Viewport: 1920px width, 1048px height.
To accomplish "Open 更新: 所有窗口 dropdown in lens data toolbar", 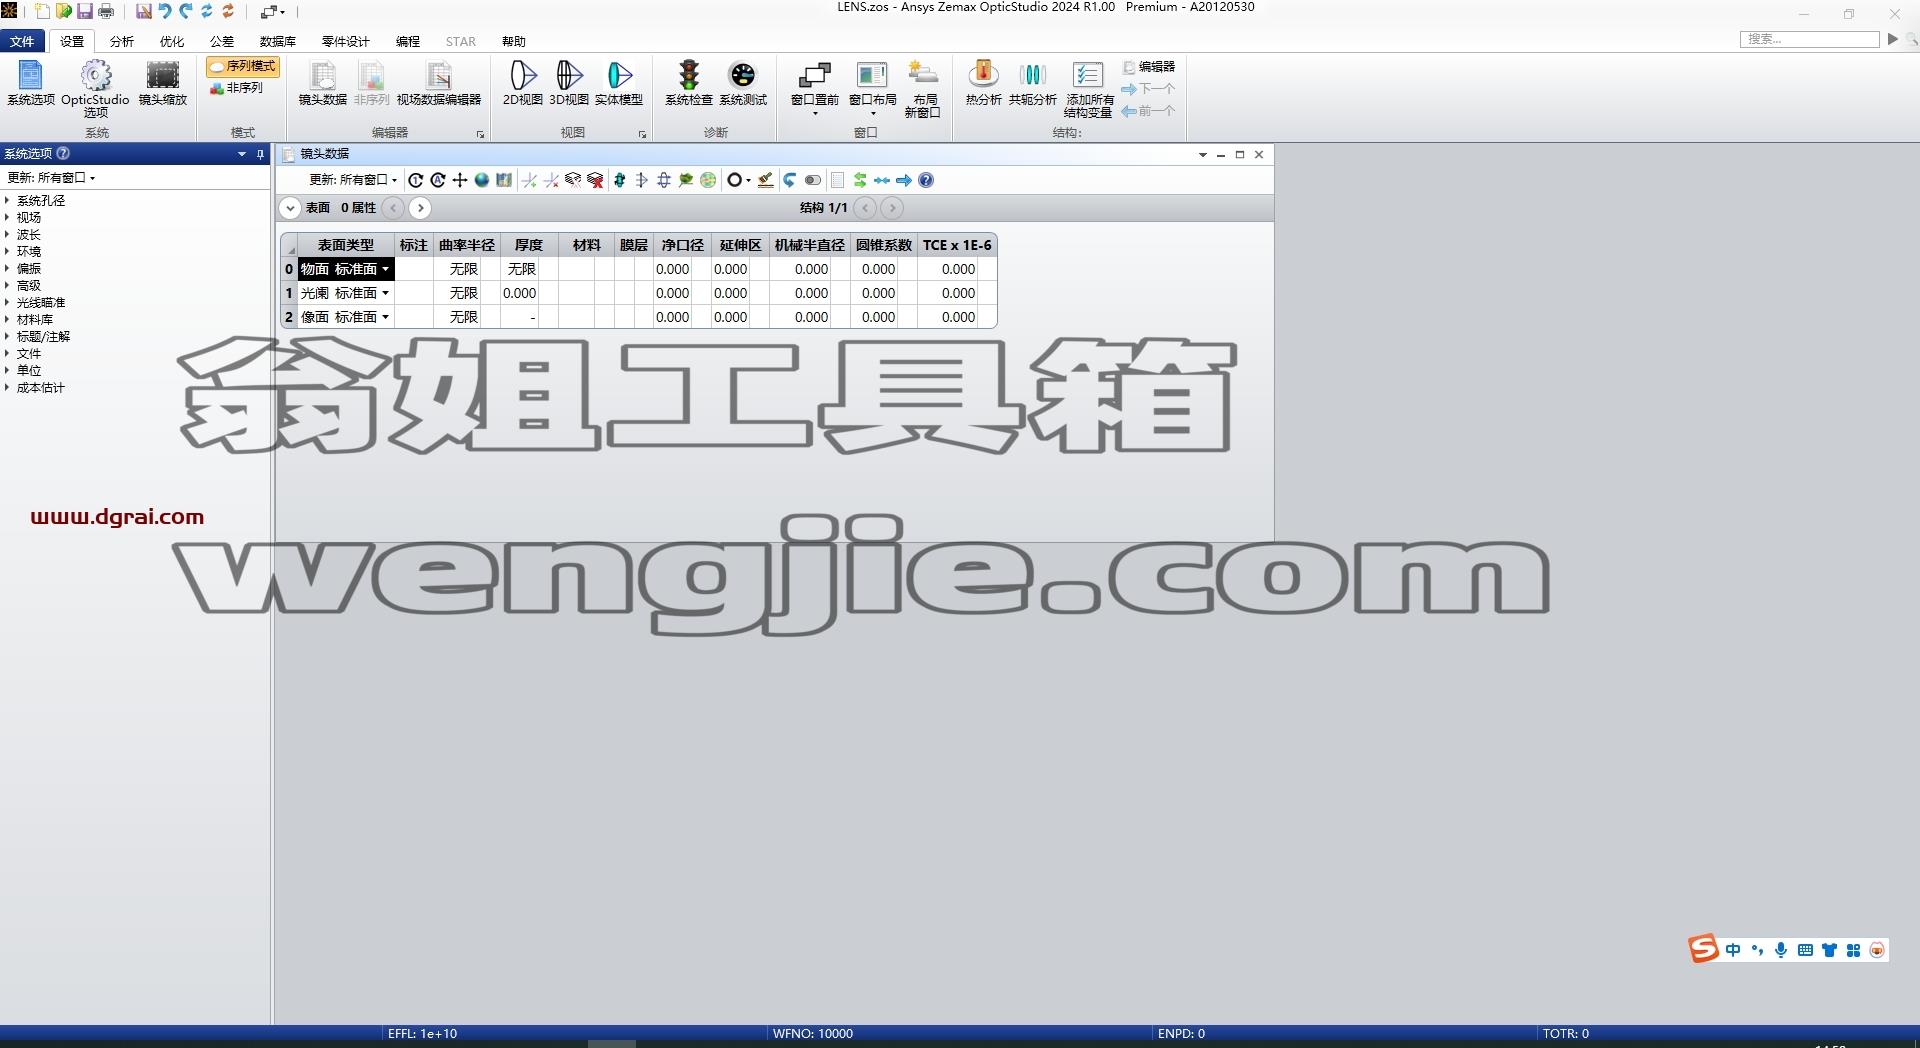I will [x=353, y=180].
